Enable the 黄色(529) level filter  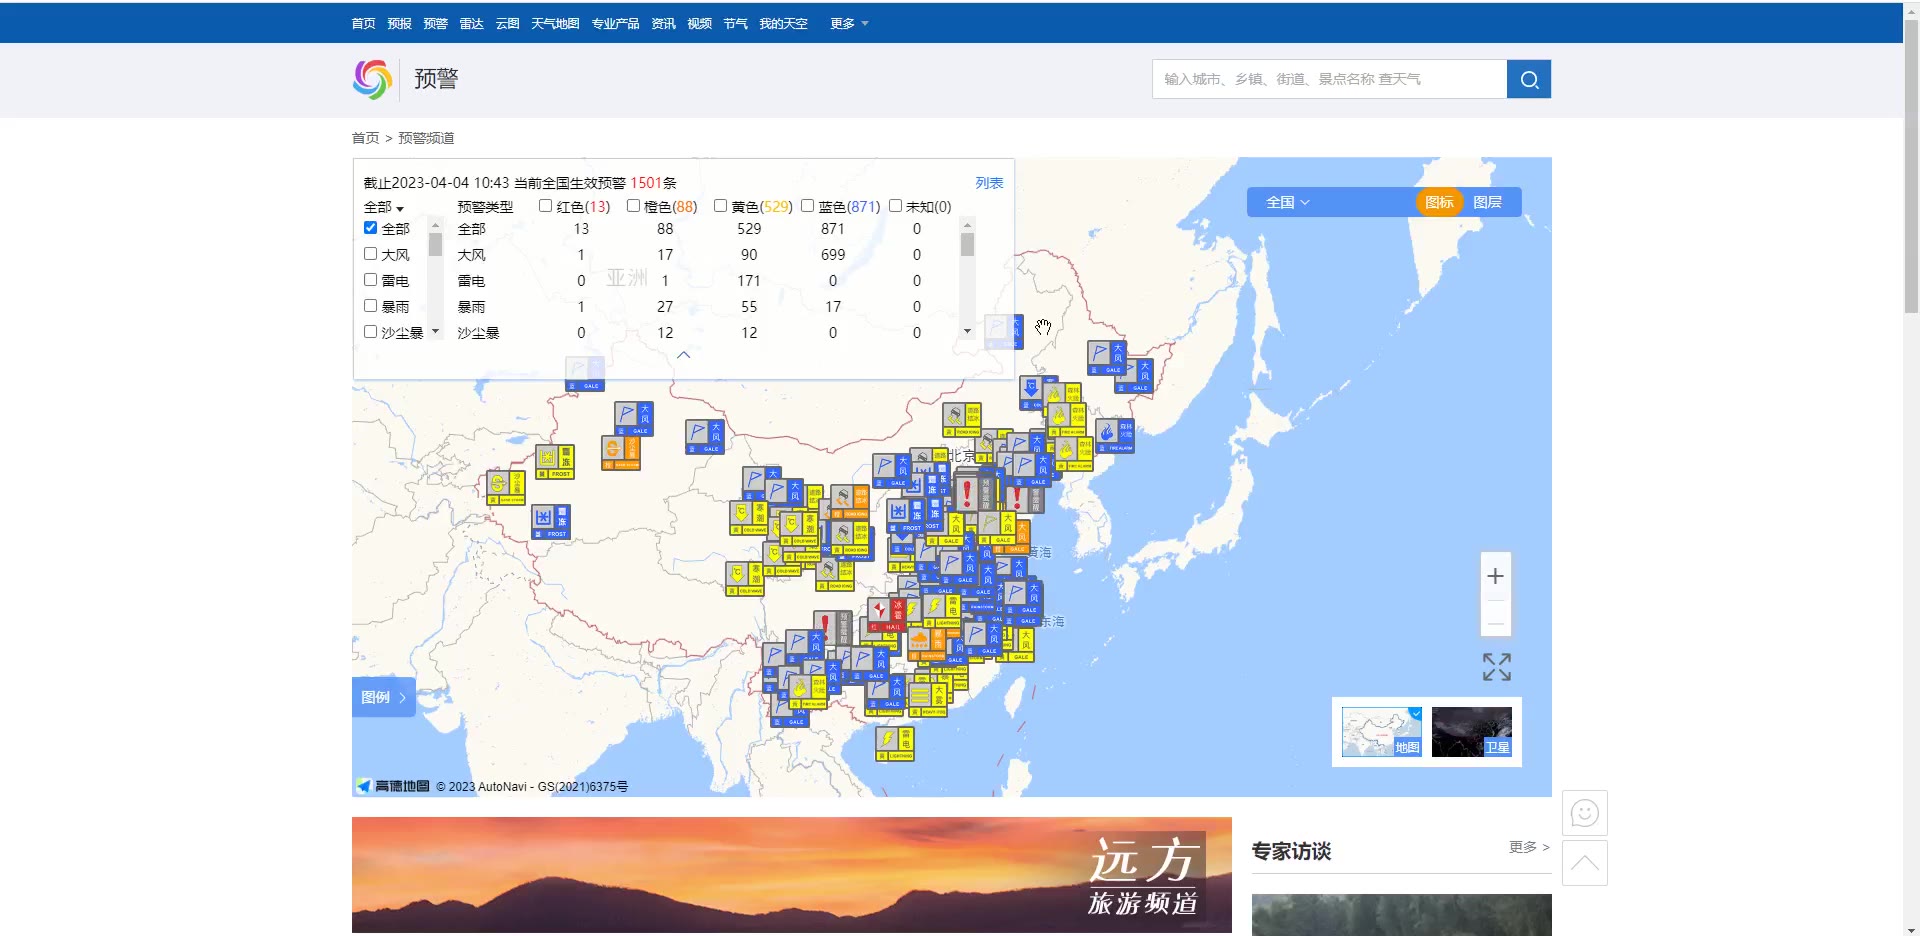click(x=720, y=206)
